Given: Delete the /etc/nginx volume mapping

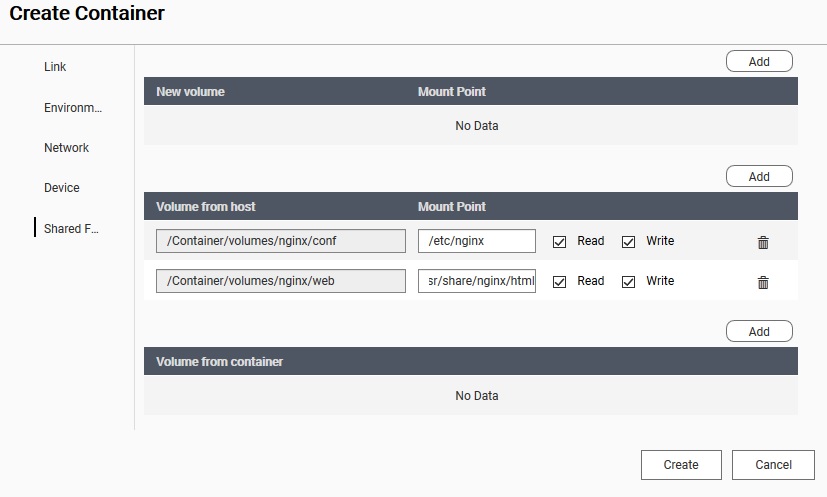Looking at the screenshot, I should [x=763, y=242].
